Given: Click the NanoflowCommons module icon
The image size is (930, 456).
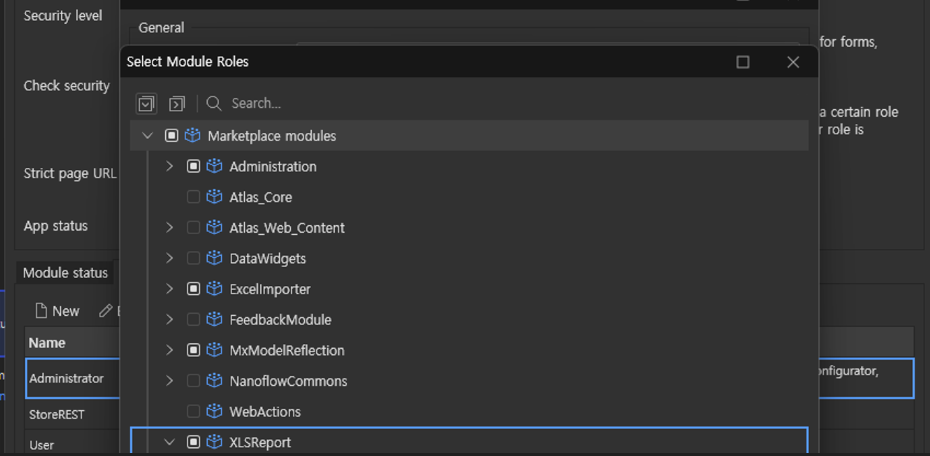Looking at the screenshot, I should 214,381.
